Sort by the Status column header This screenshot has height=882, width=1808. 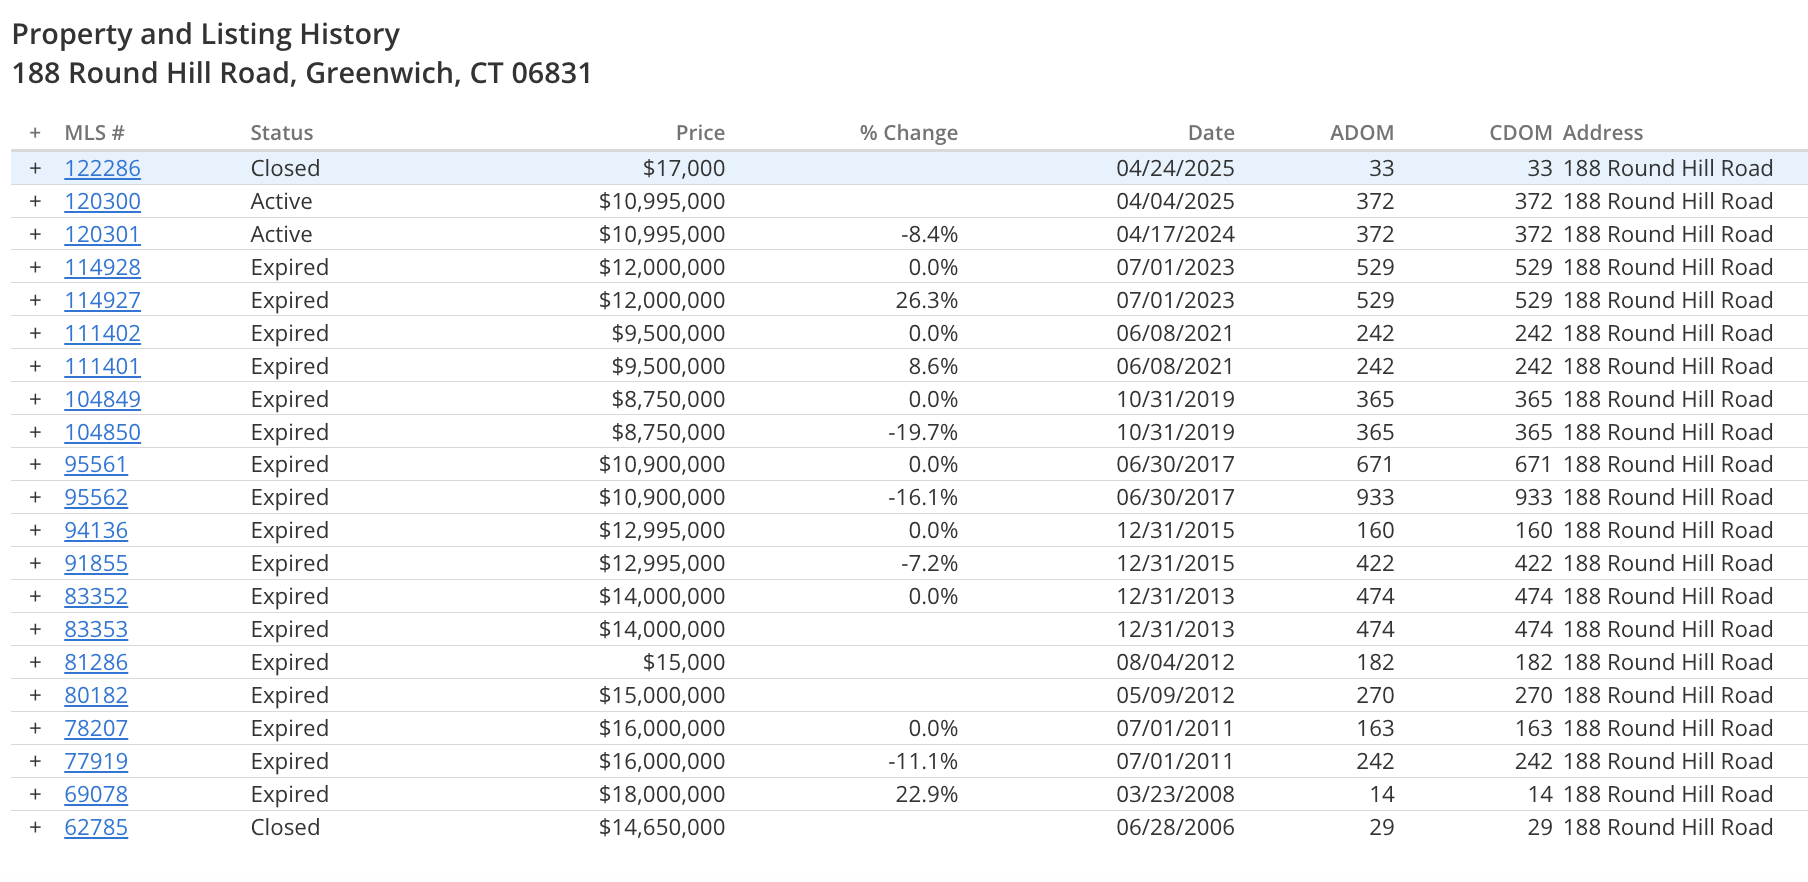tap(281, 133)
